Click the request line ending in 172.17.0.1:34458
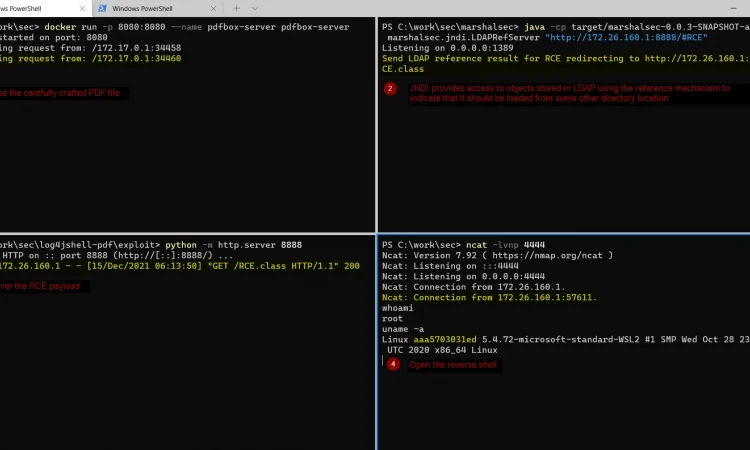The height and width of the screenshot is (450, 750). tap(90, 48)
